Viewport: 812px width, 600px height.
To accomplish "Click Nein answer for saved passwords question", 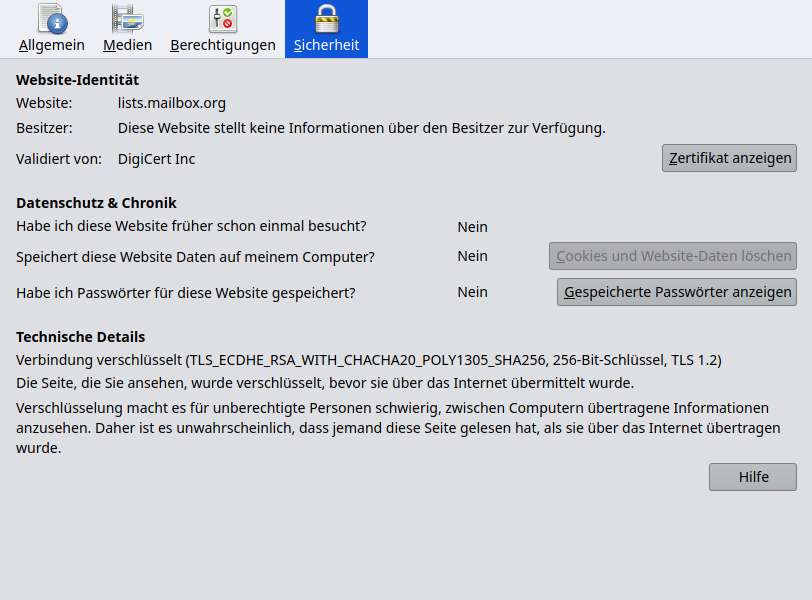I will click(472, 292).
